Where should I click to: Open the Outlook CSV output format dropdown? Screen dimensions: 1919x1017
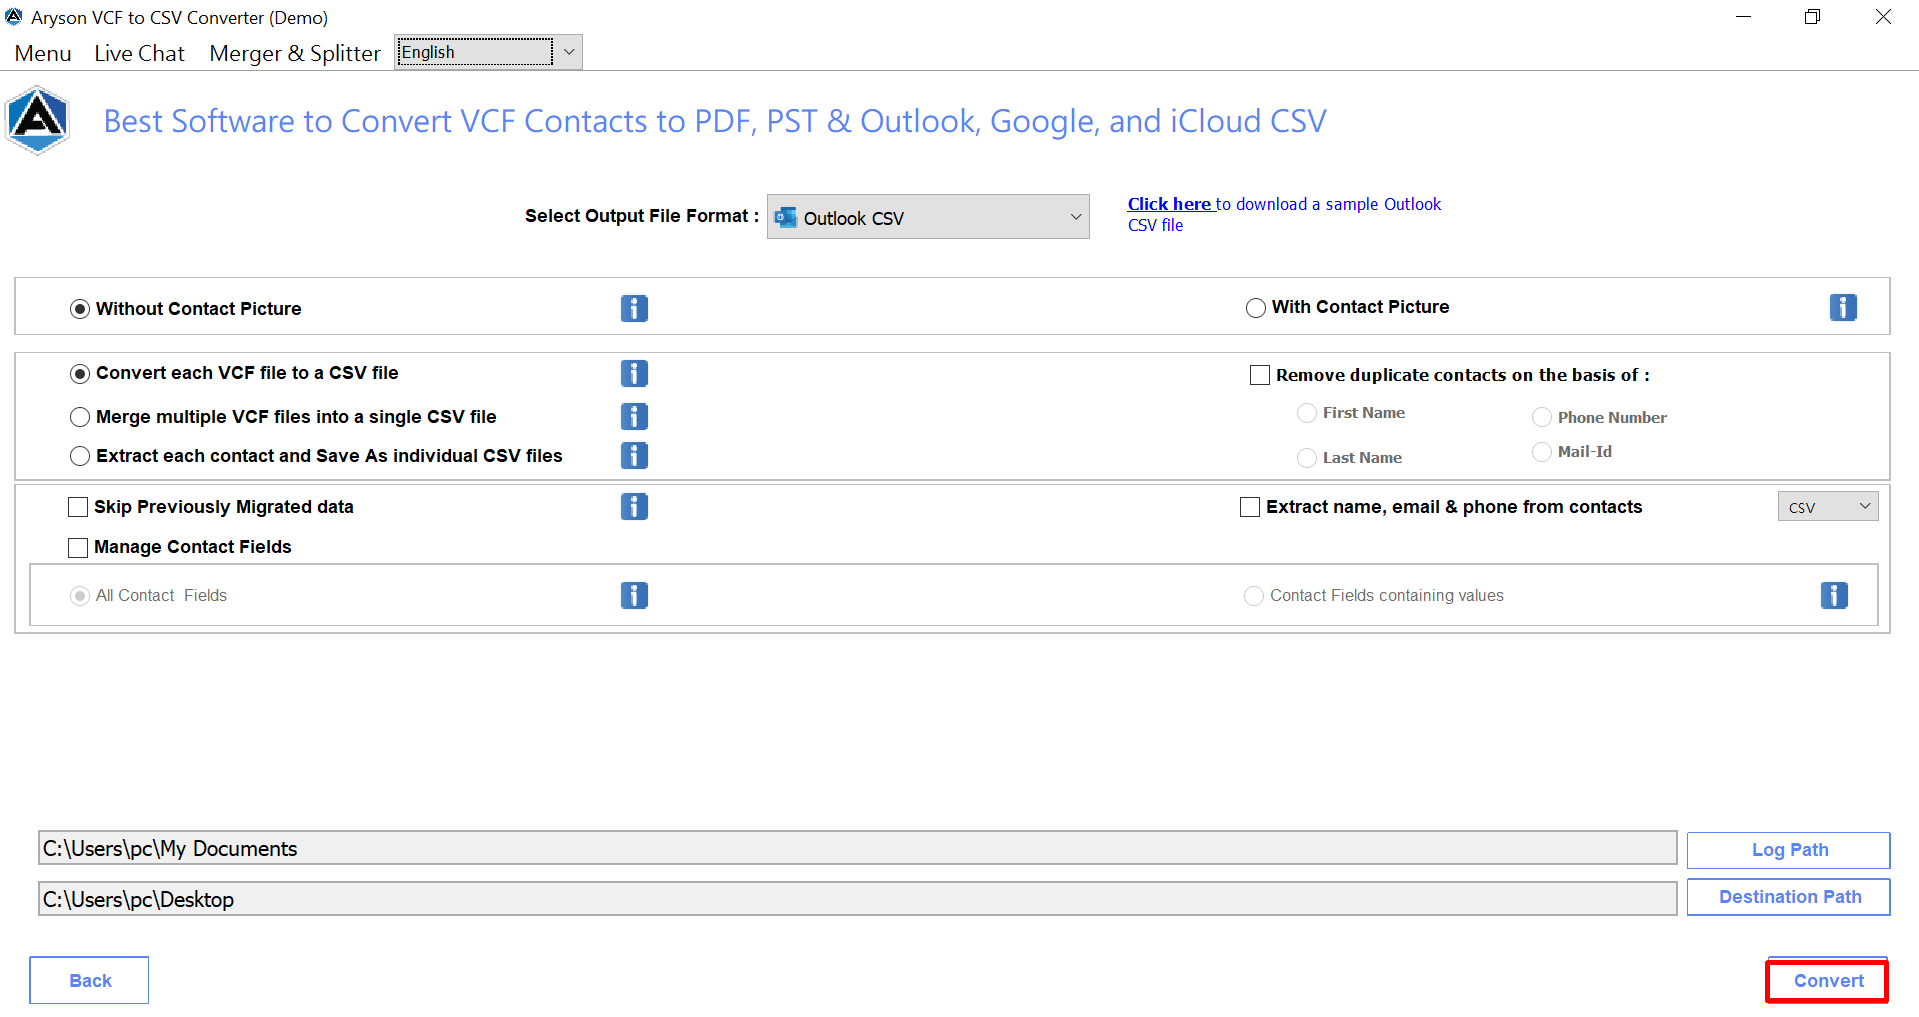pos(928,217)
